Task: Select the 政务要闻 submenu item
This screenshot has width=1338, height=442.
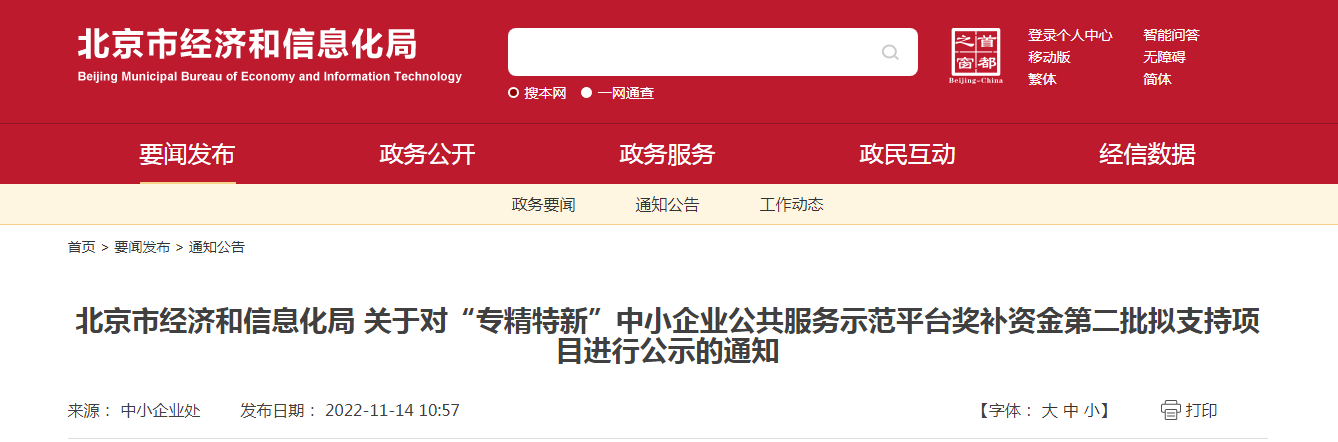Action: [x=543, y=205]
